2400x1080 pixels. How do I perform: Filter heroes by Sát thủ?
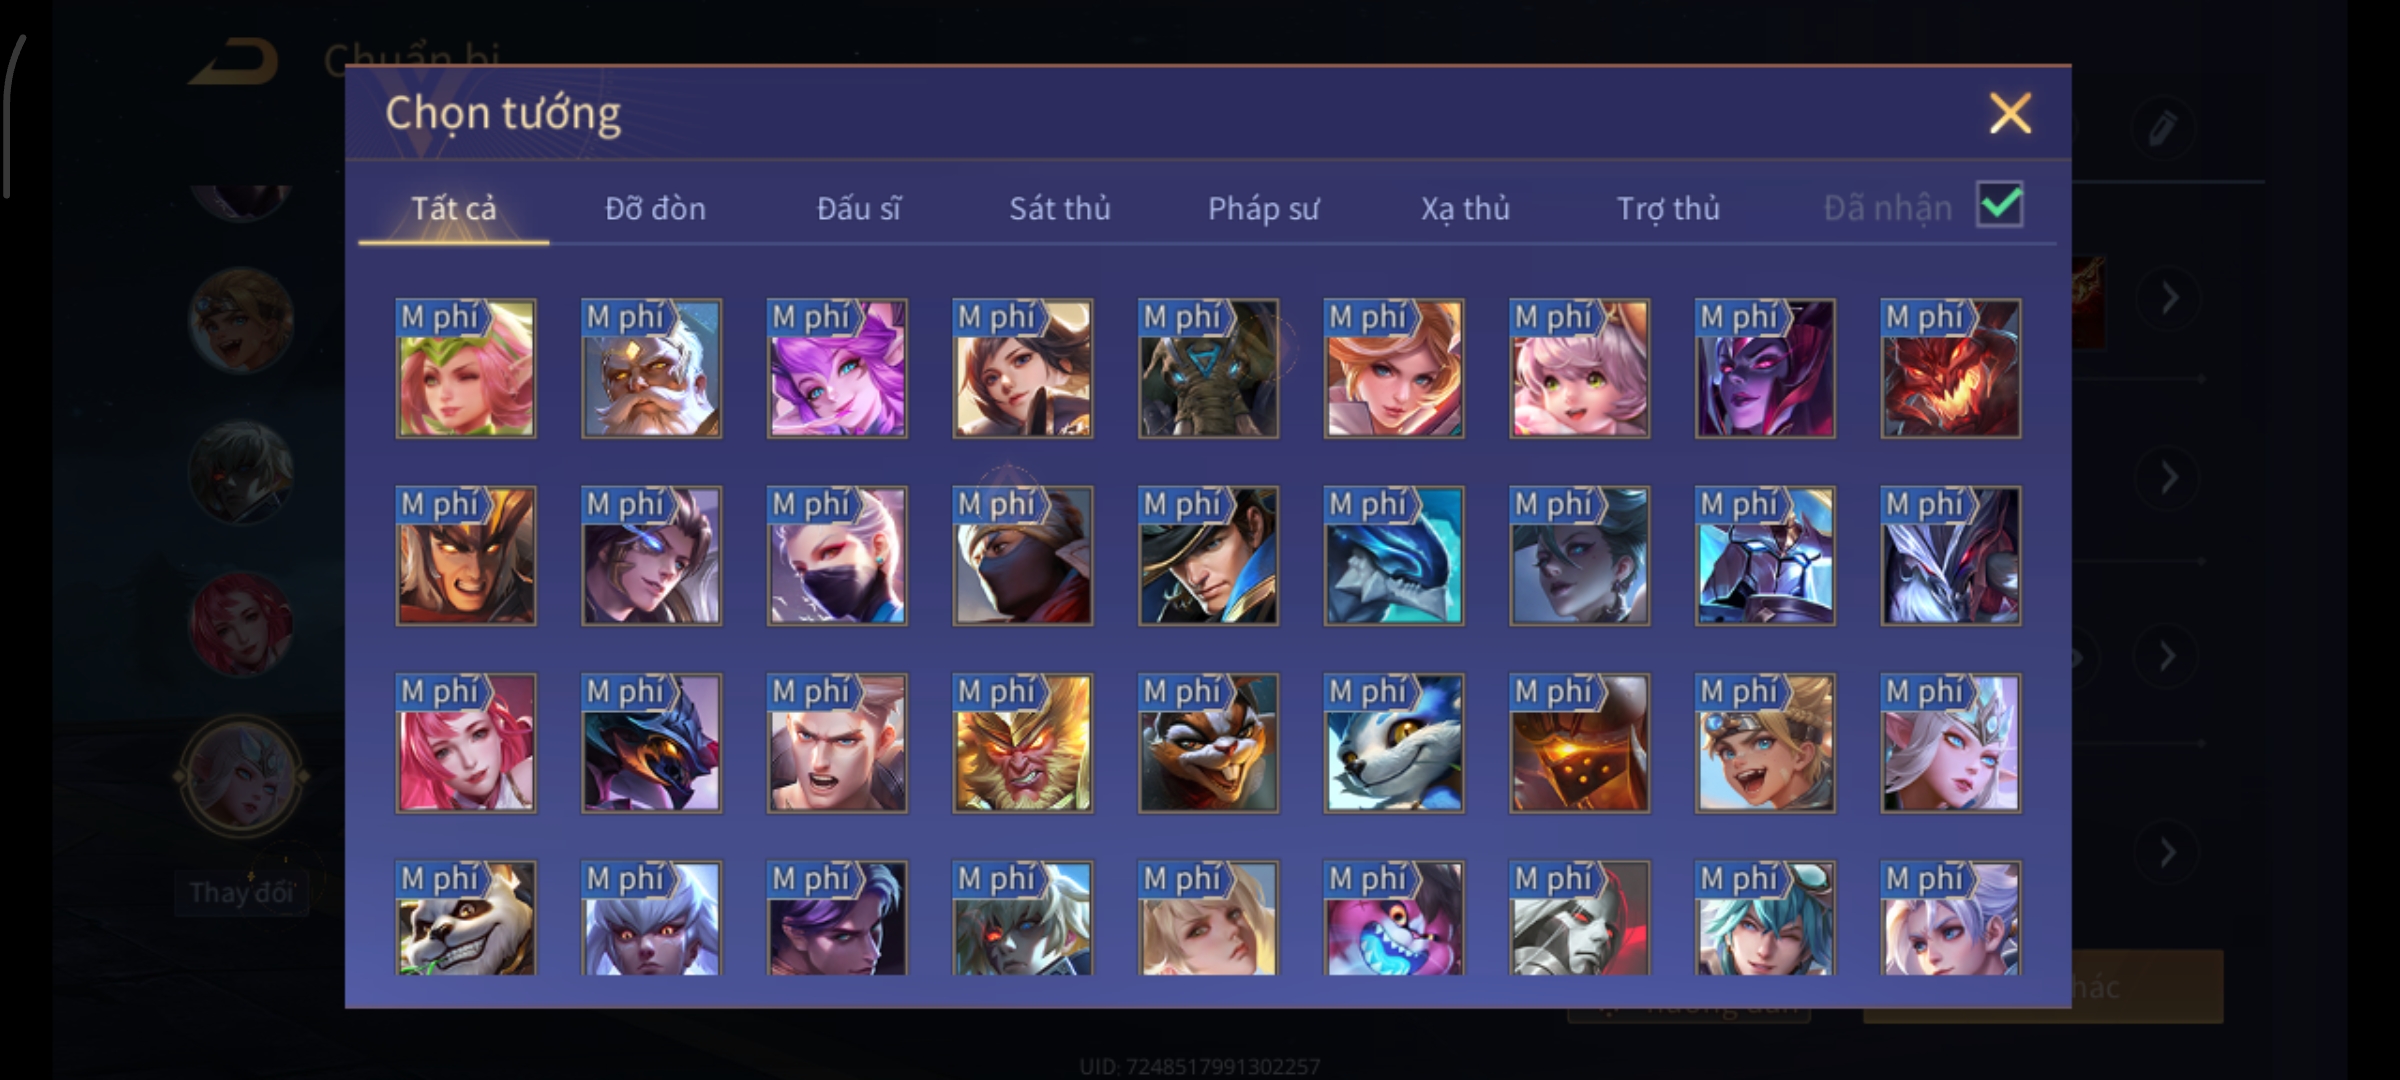pyautogui.click(x=1060, y=208)
